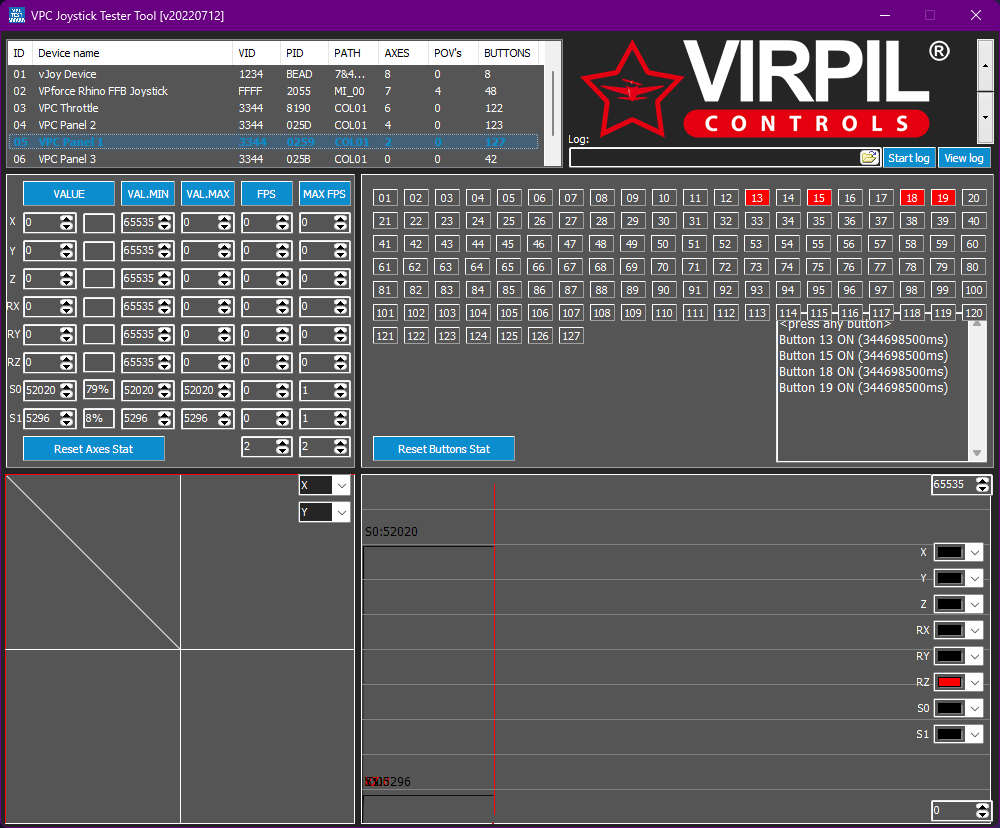
Task: Toggle button indicator 18
Action: click(x=912, y=198)
